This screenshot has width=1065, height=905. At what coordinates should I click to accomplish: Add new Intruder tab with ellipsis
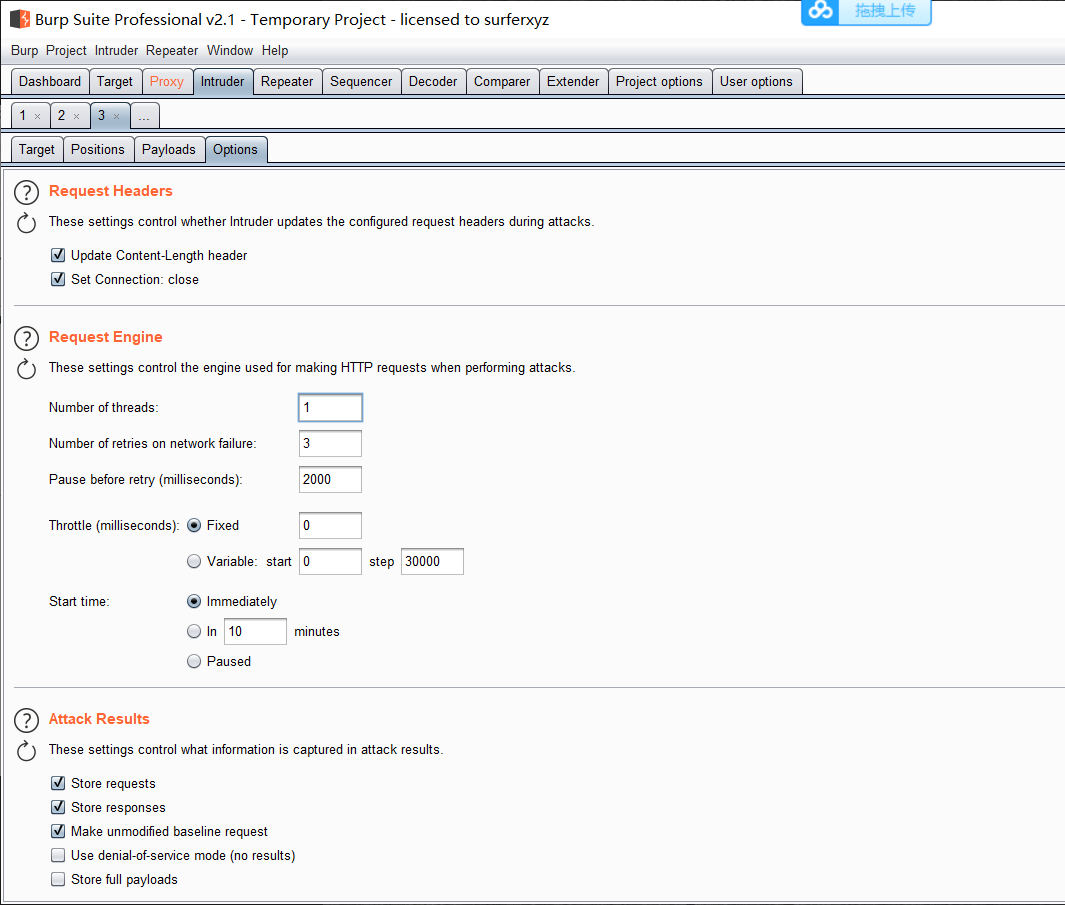click(144, 116)
